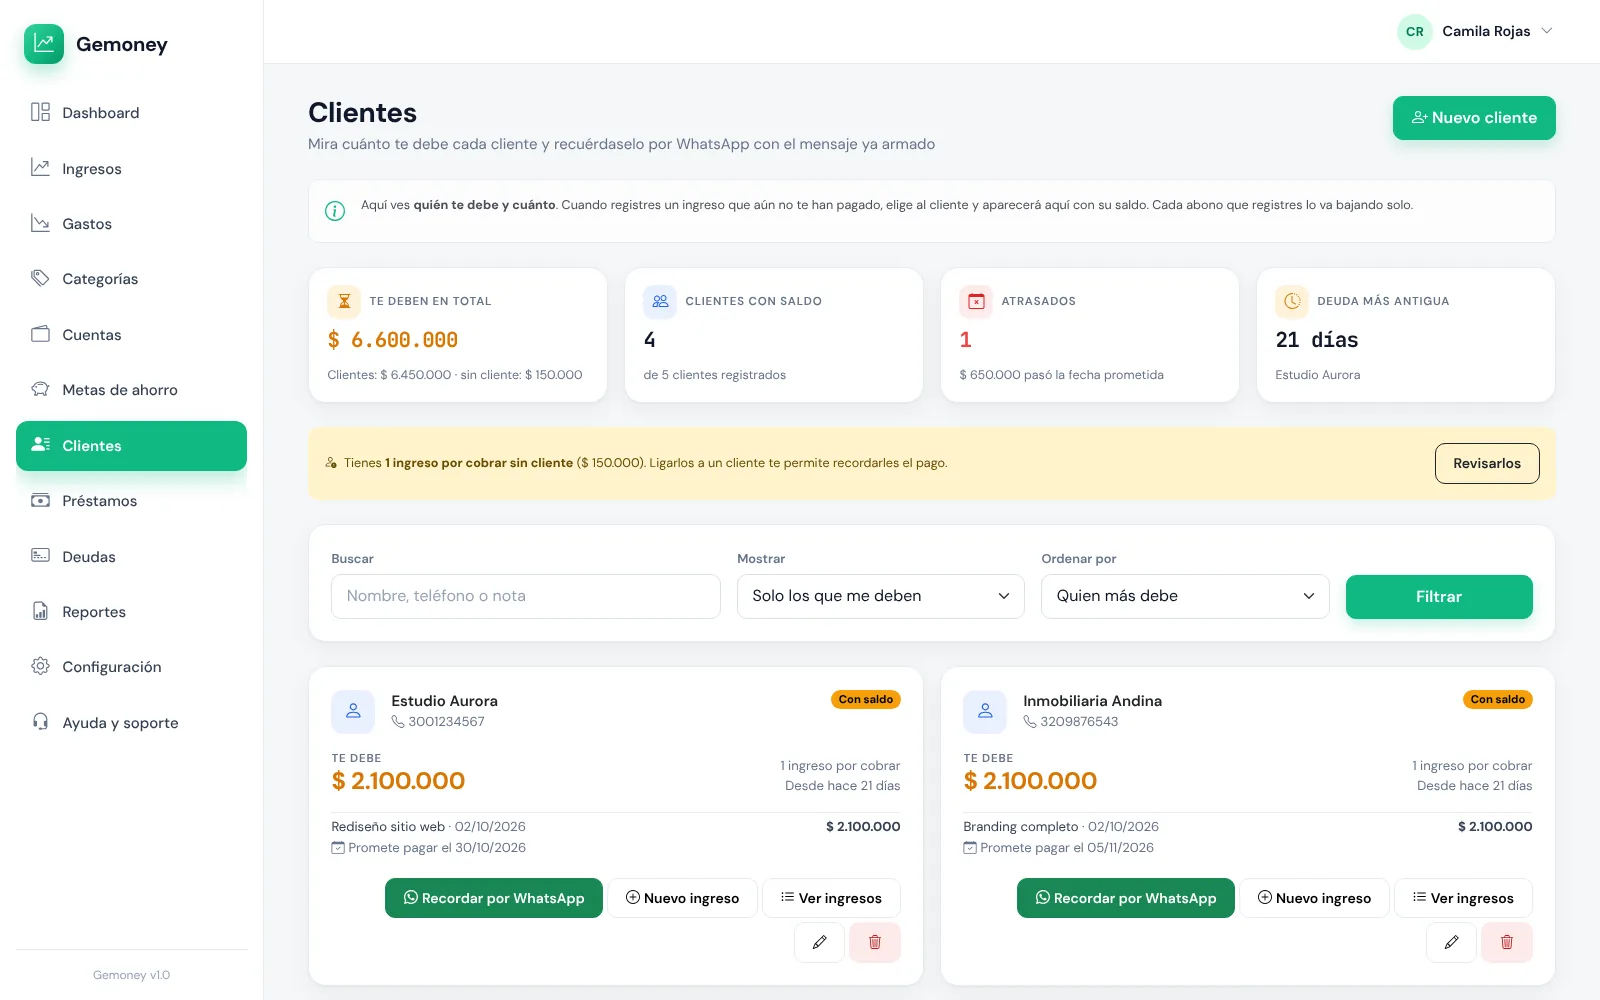Open Reportes section

click(131, 612)
